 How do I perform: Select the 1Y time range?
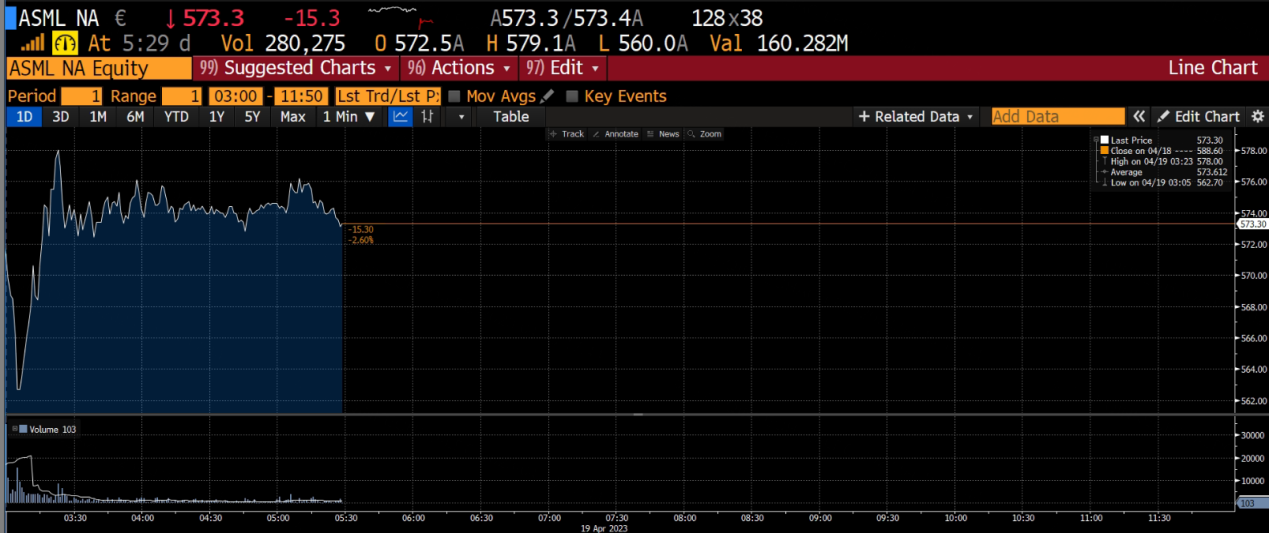[x=216, y=116]
